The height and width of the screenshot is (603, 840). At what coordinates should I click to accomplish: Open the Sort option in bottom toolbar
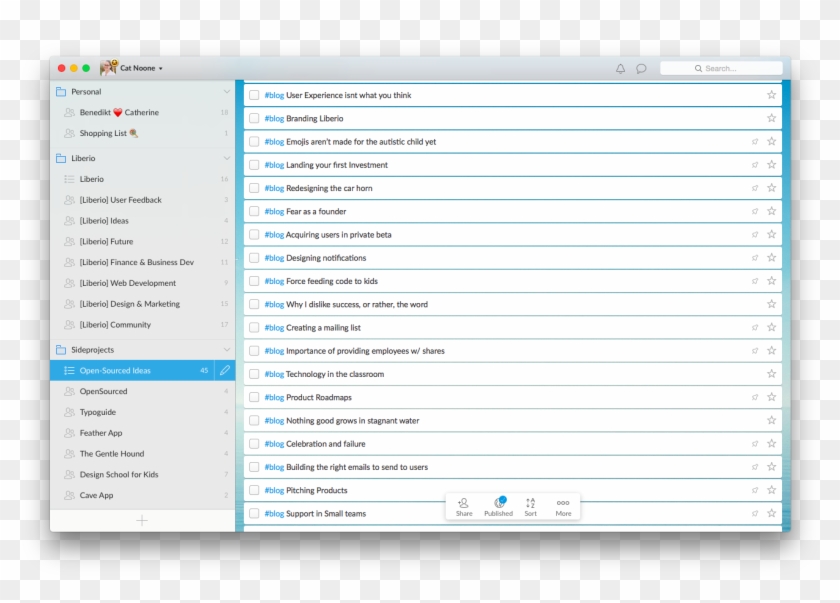pos(530,506)
